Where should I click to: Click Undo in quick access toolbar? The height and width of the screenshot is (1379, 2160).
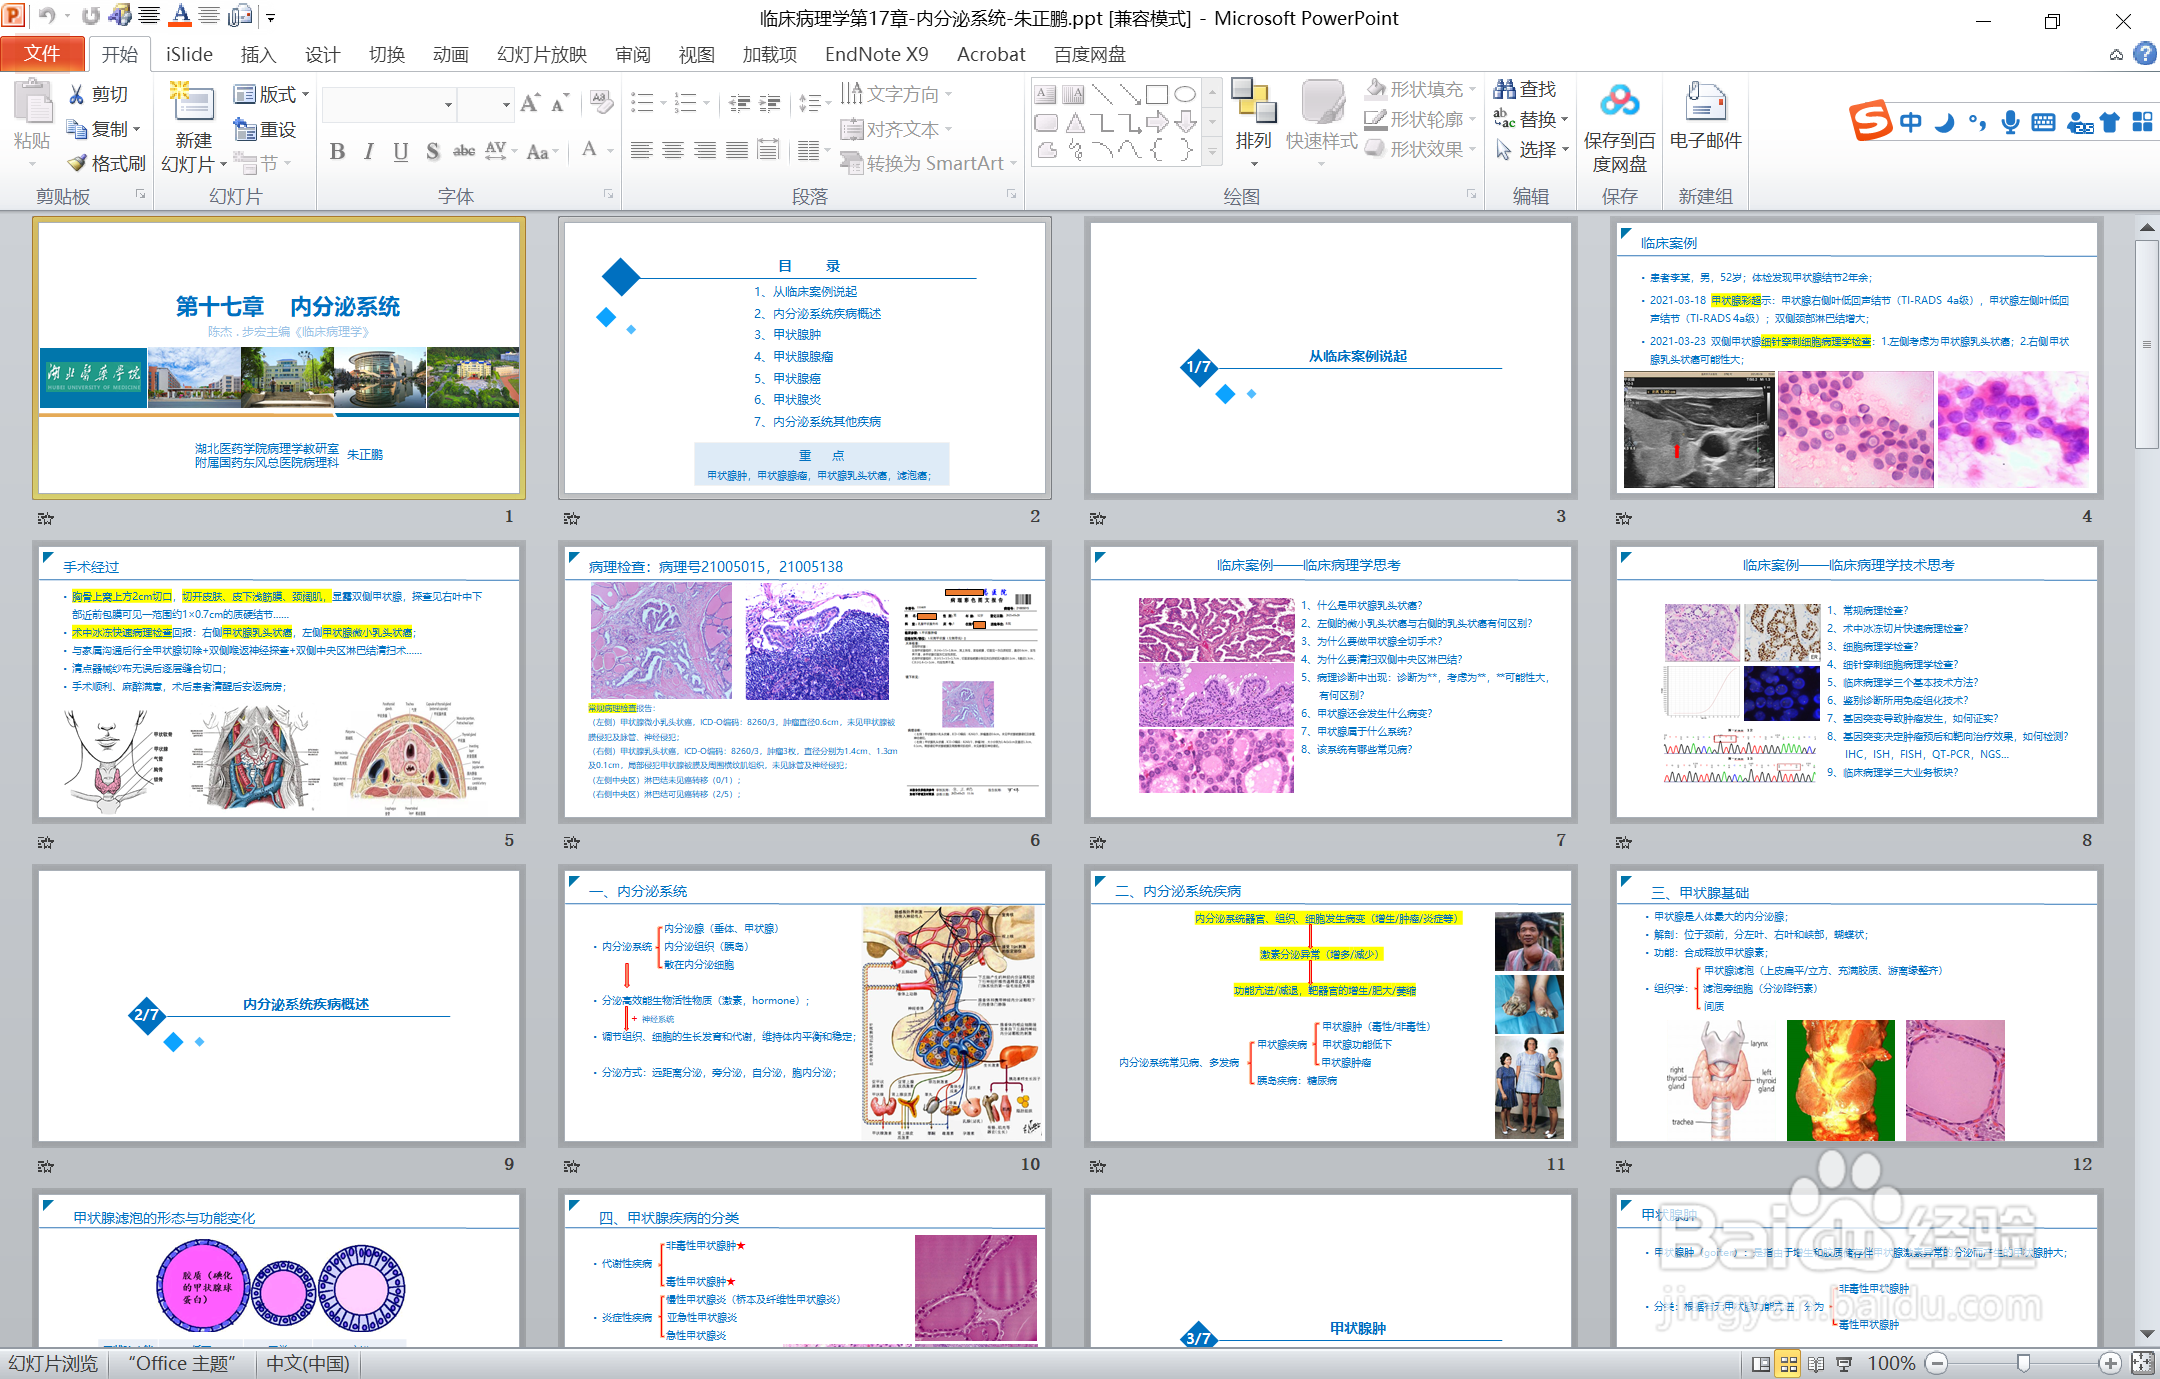coord(47,17)
